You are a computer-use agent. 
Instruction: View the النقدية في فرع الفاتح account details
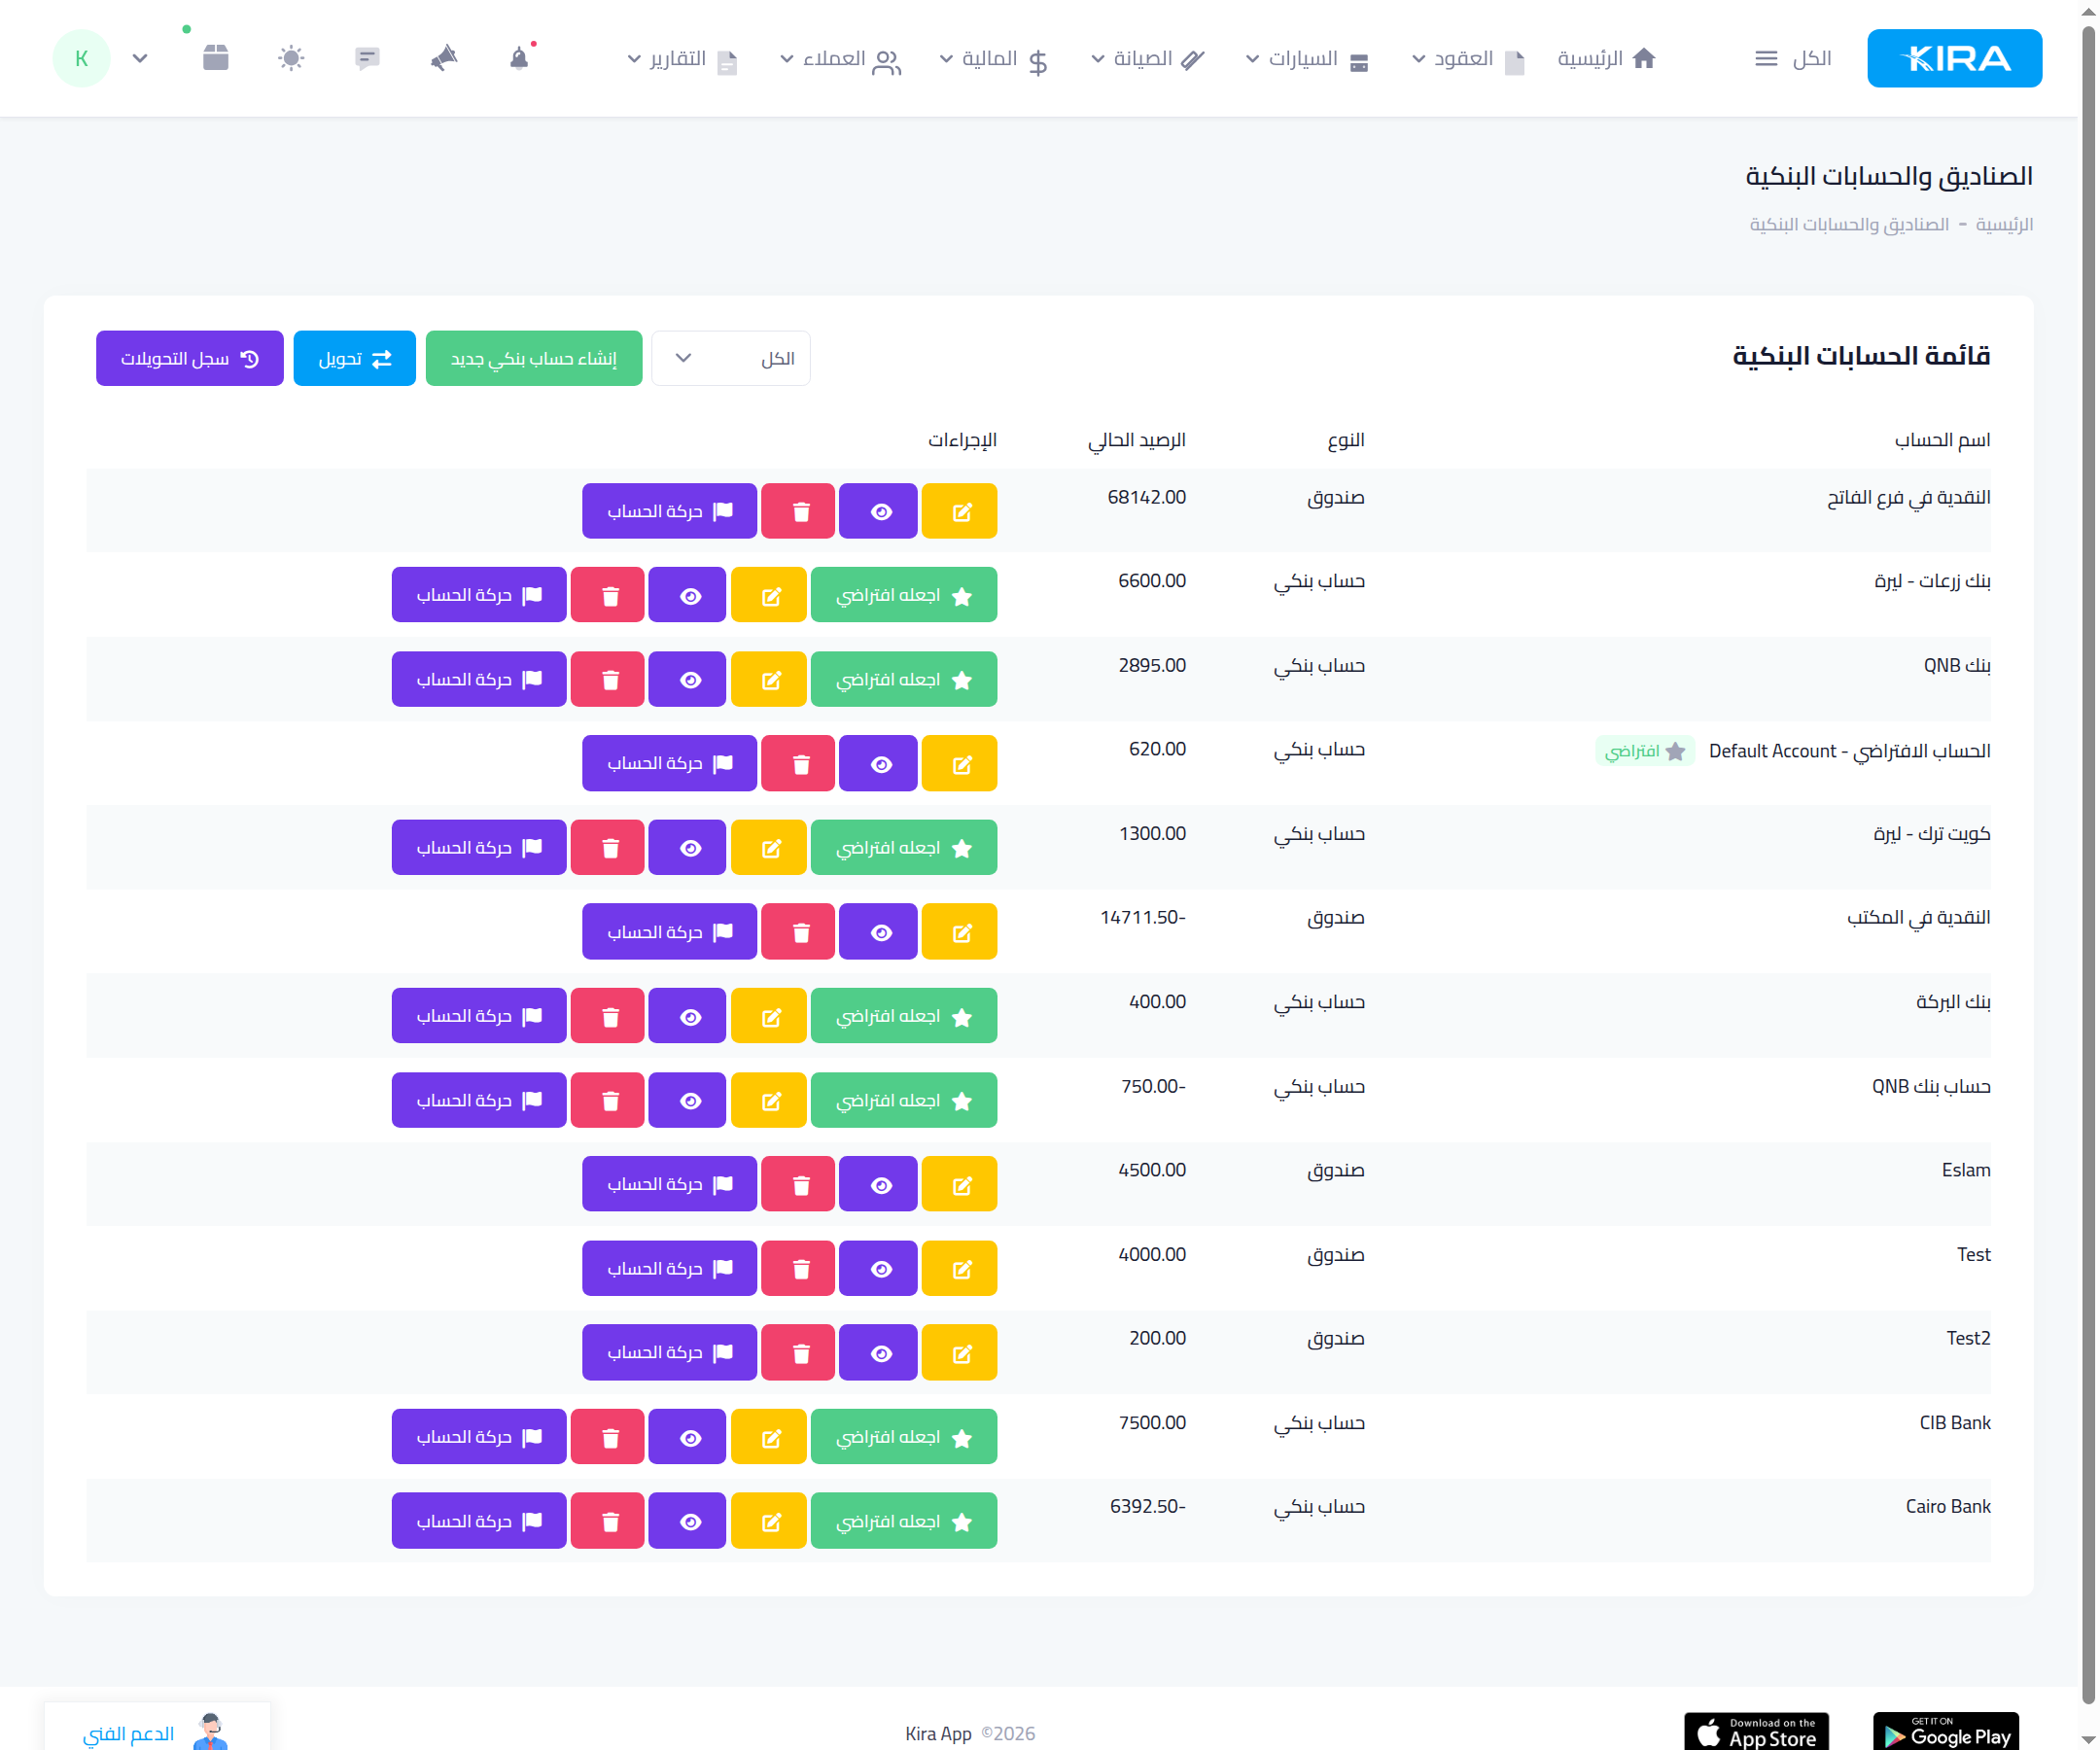878,511
